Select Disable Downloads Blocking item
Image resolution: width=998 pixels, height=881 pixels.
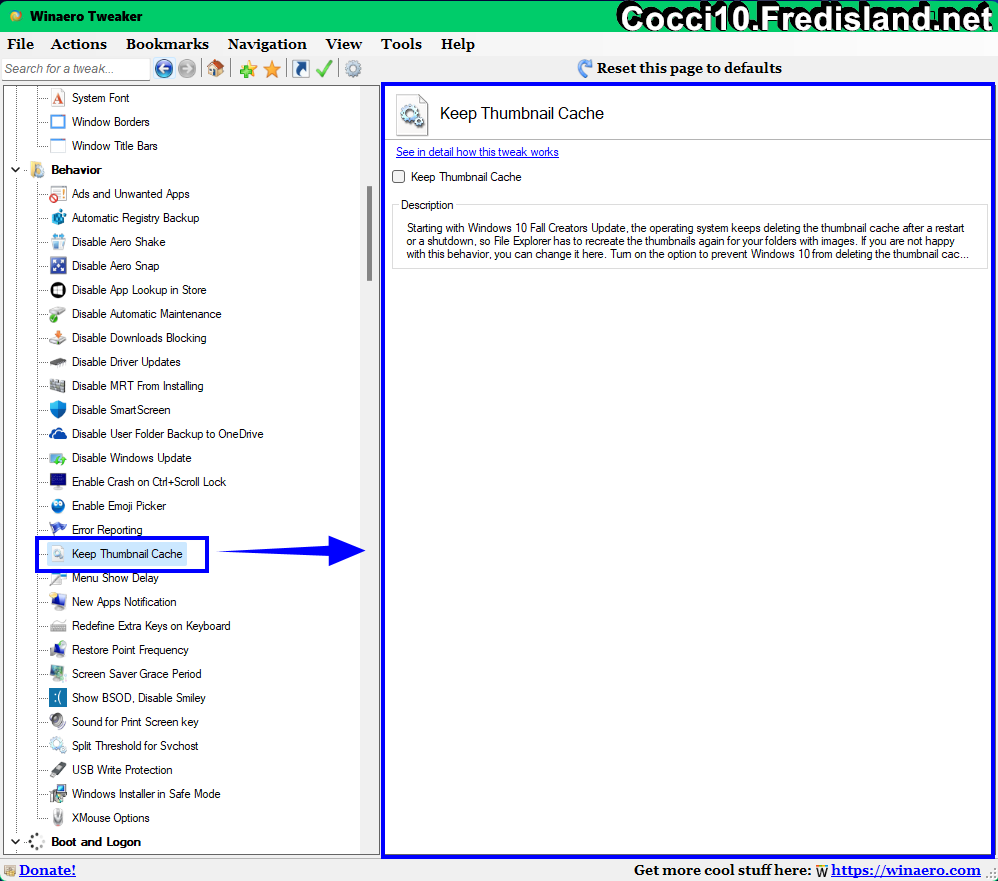(x=139, y=338)
